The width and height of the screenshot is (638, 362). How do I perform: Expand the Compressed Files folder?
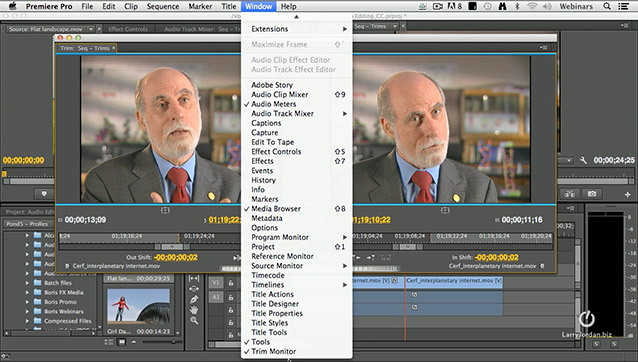click(x=27, y=321)
